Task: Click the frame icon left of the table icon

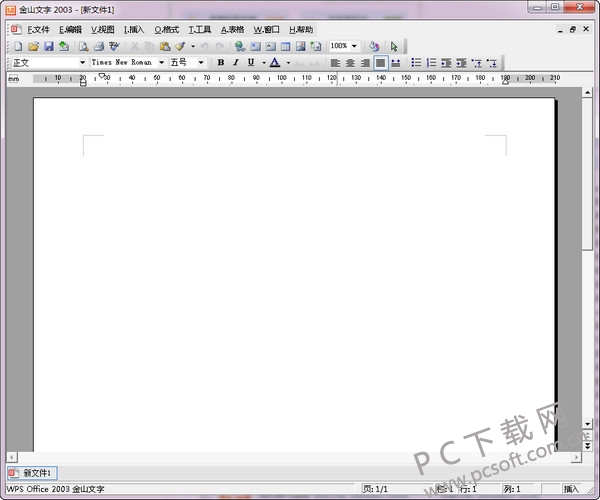Action: (x=271, y=46)
